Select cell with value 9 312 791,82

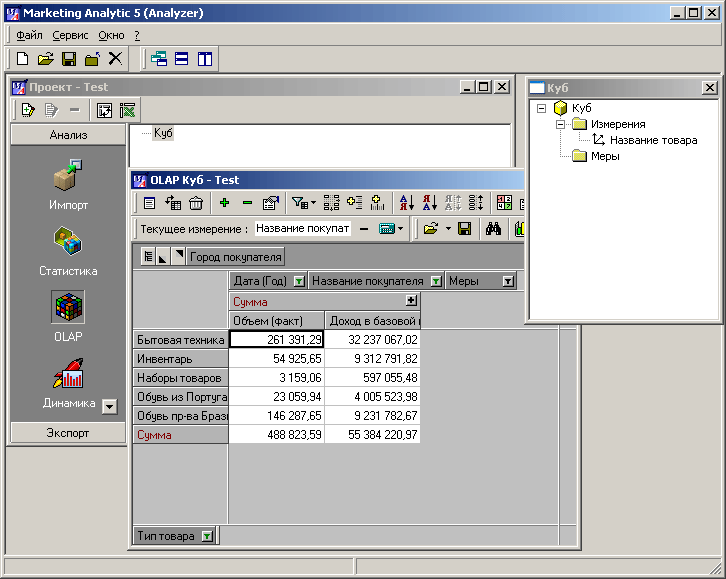coord(373,359)
